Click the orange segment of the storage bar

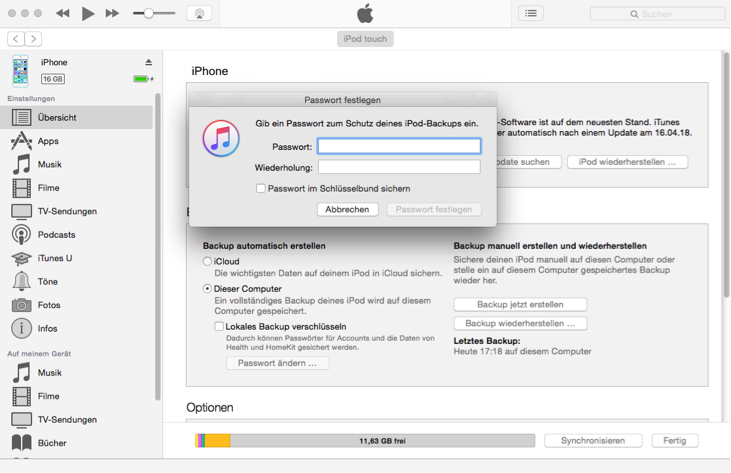click(x=218, y=441)
